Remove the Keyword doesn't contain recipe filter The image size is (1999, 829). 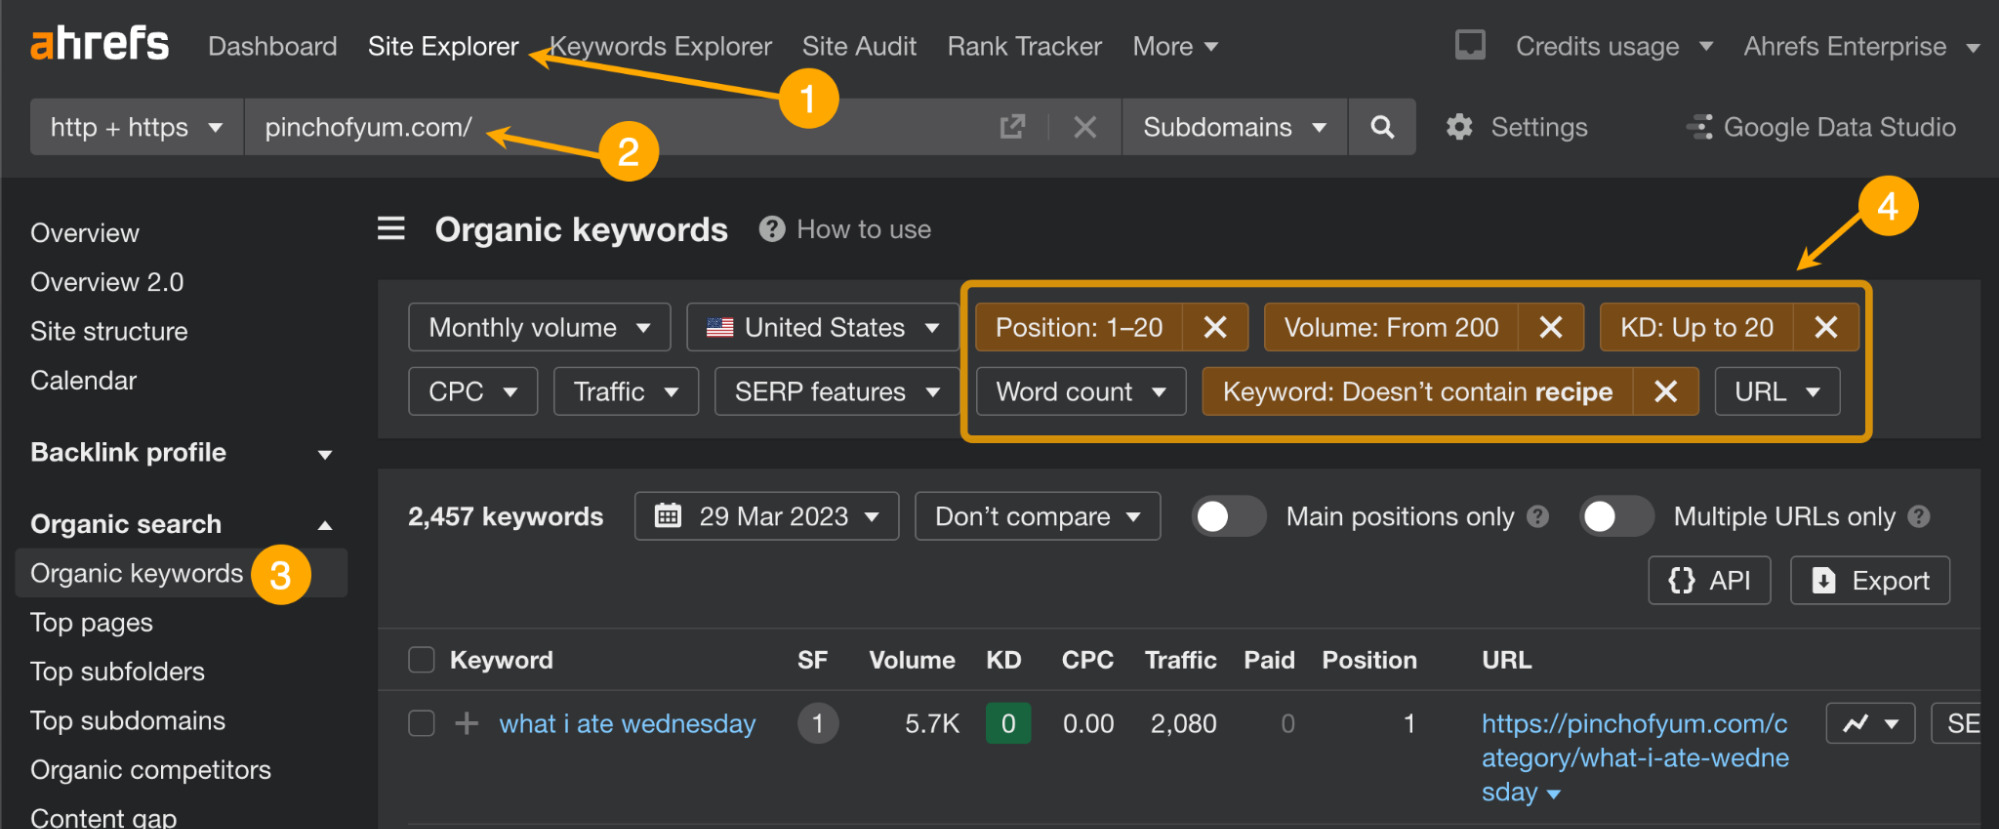(1666, 391)
